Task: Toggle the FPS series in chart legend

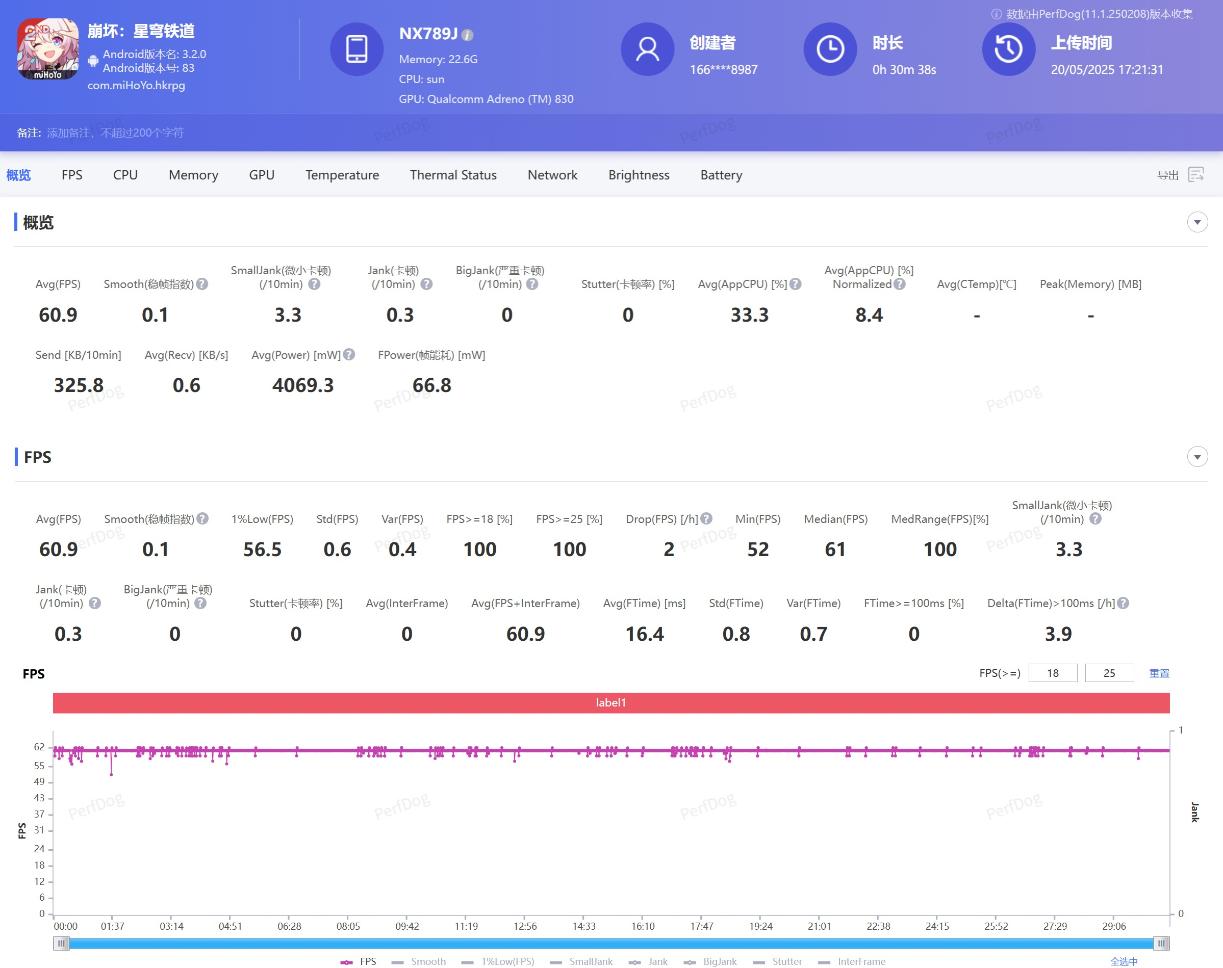Action: click(358, 962)
